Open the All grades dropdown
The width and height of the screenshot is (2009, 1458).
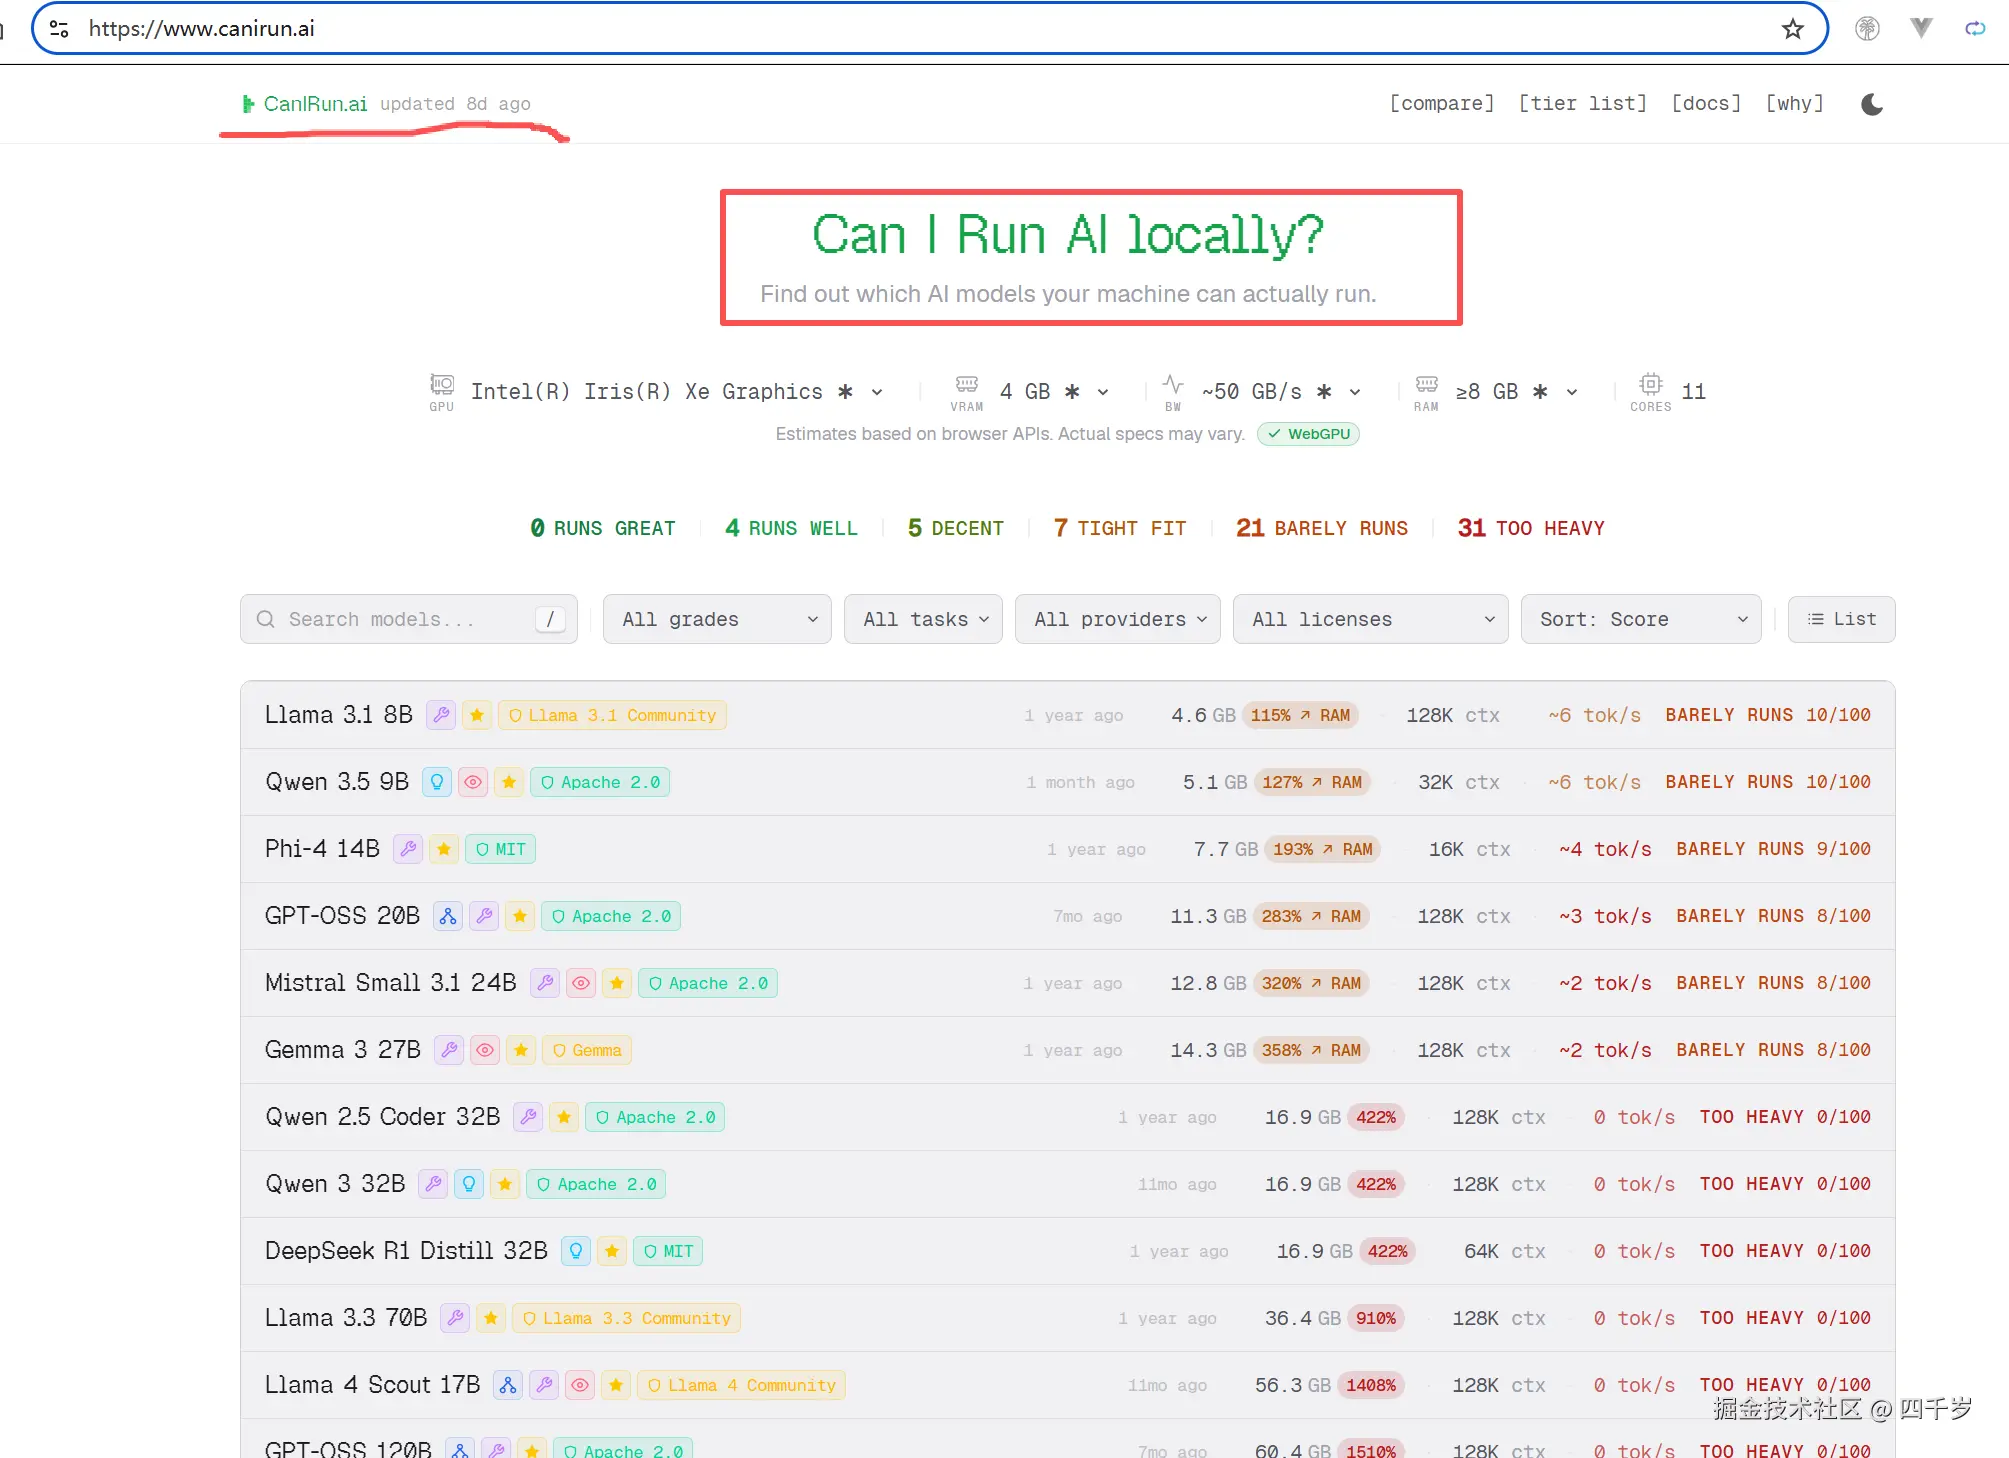coord(717,619)
